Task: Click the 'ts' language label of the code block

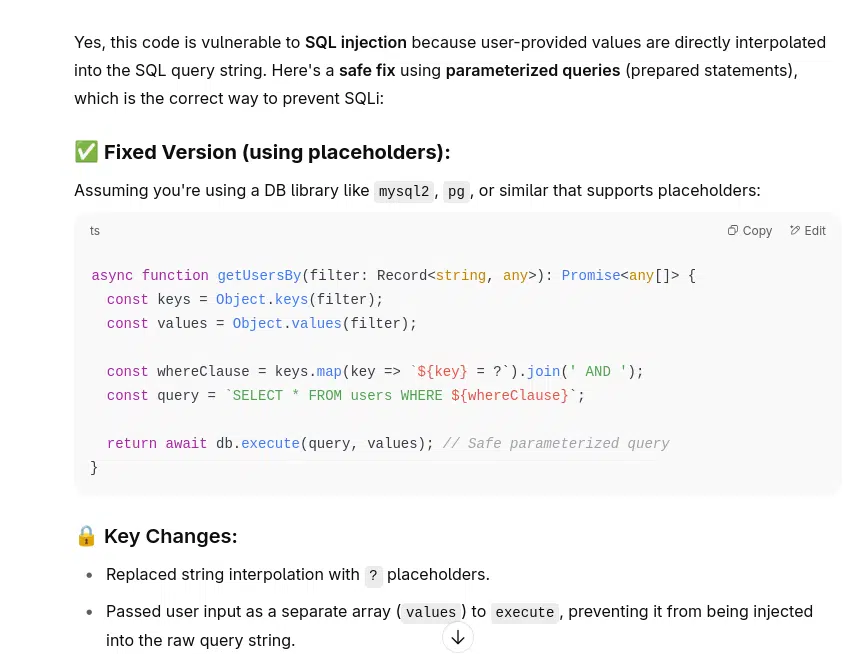Action: (95, 230)
